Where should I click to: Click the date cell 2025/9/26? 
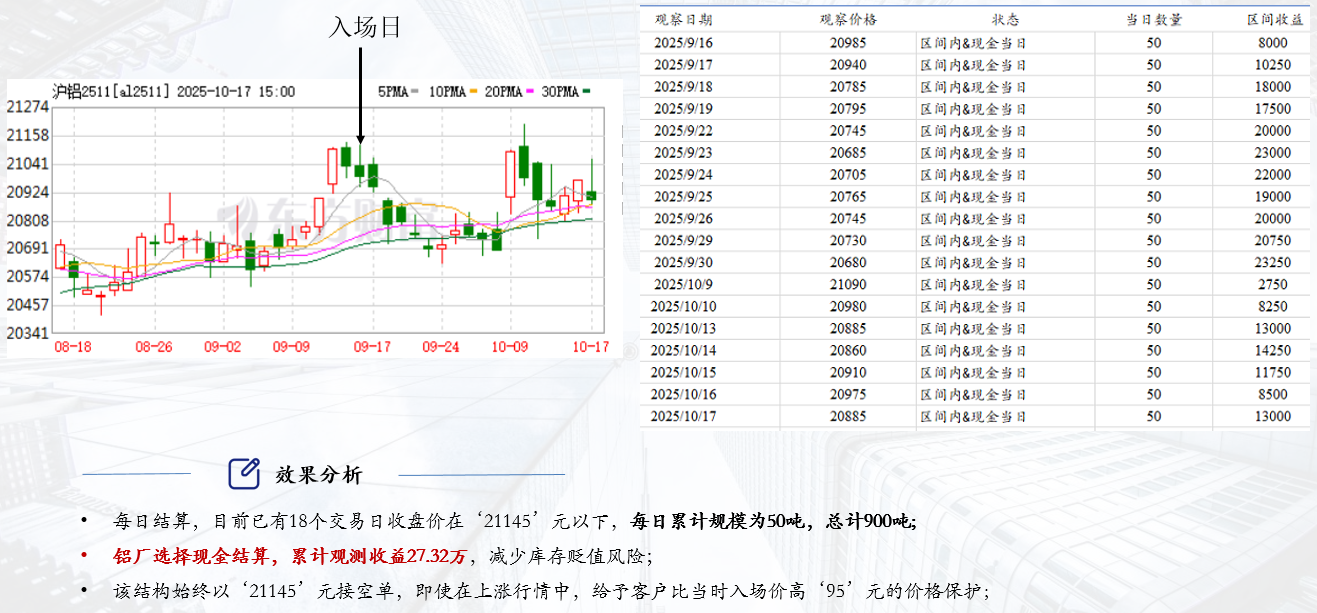point(684,219)
